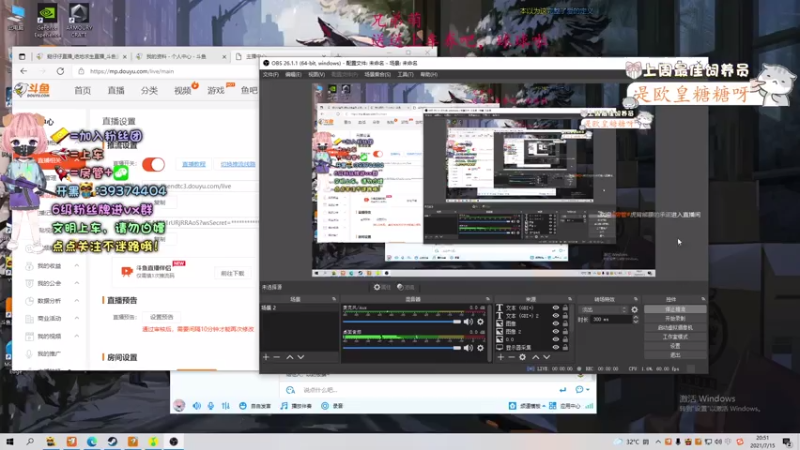Screen dimensions: 800x450
Task: Show hidden system tray icons chevron
Action: [x=658, y=442]
